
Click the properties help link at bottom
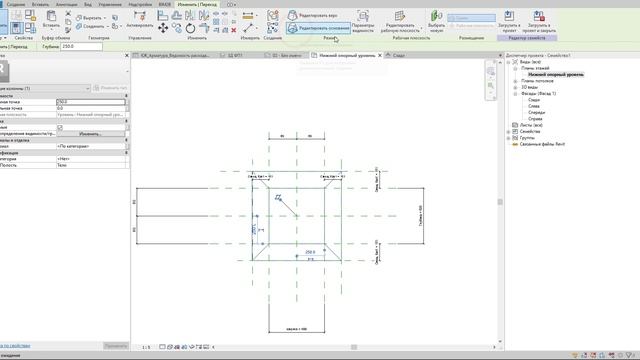[x=15, y=346]
